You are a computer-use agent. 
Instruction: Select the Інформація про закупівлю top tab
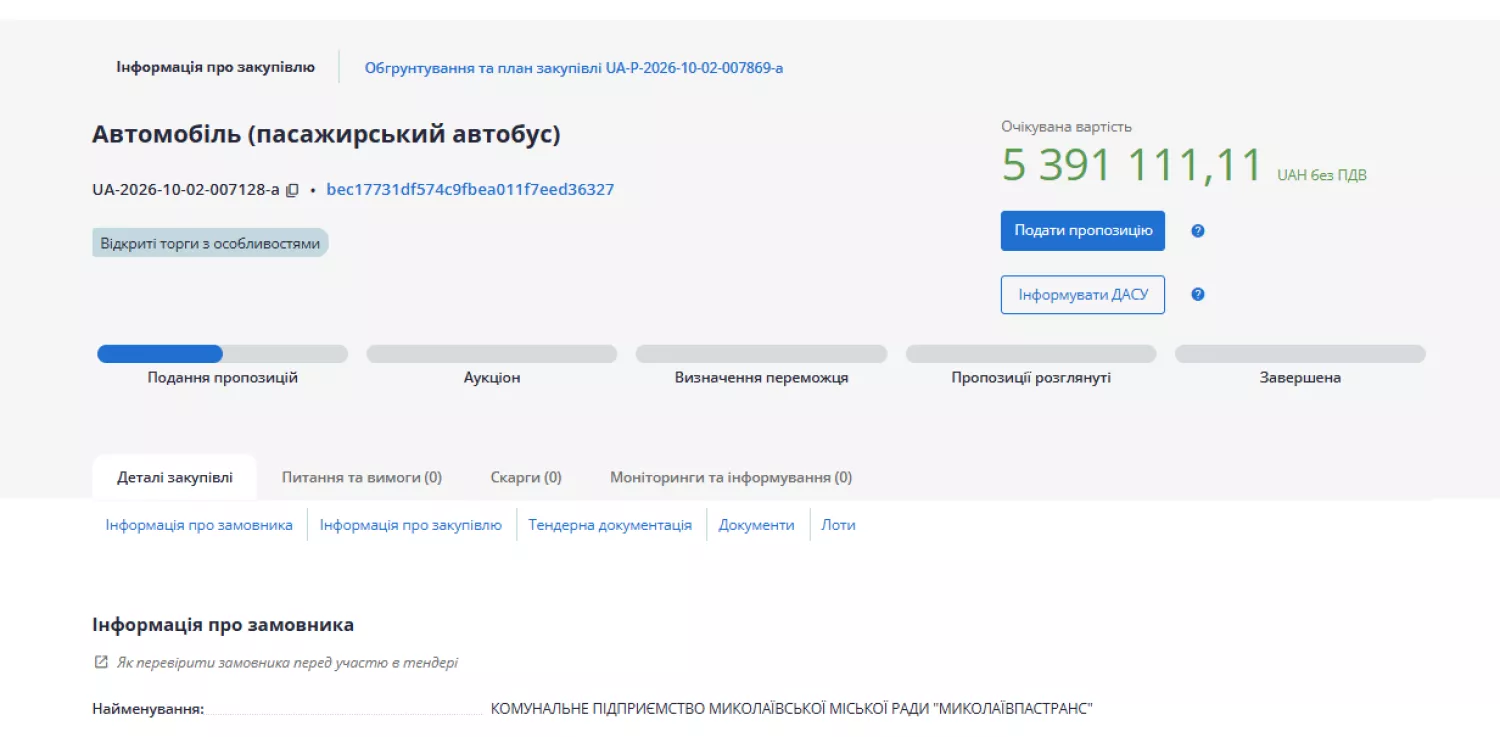(215, 67)
